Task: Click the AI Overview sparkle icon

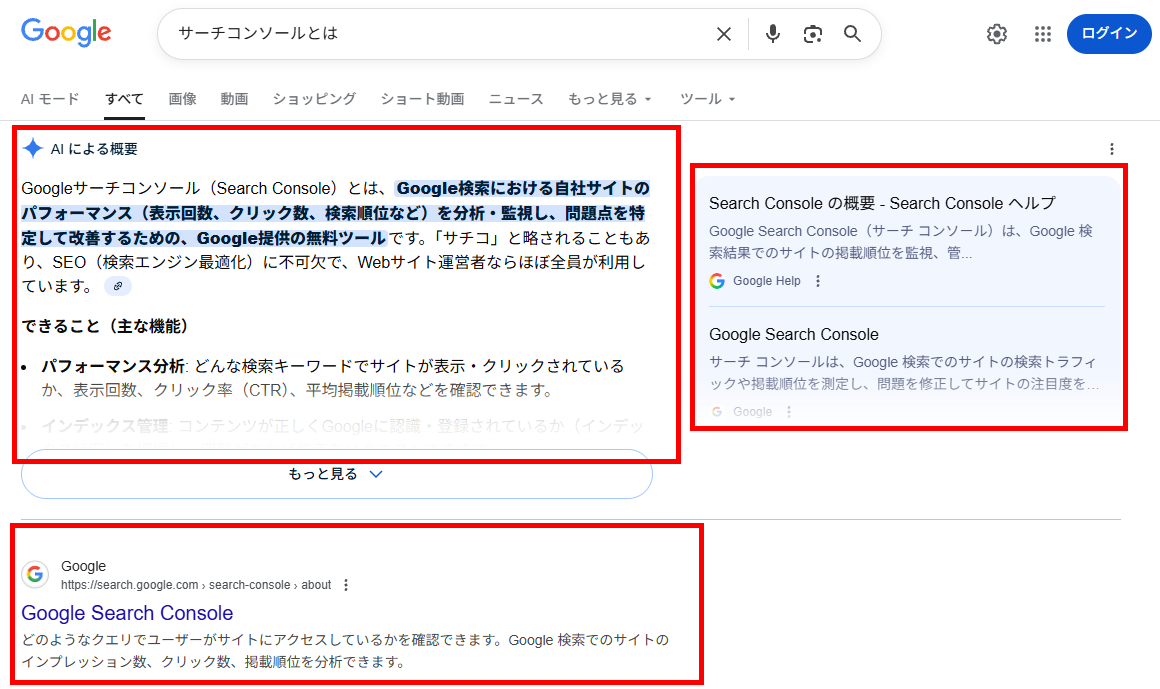Action: [x=33, y=147]
